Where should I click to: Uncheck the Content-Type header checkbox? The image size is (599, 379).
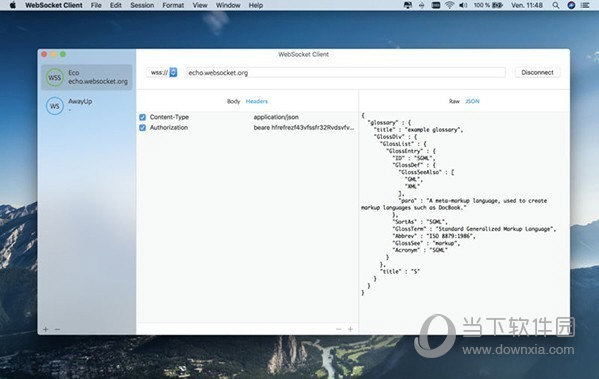tap(142, 117)
